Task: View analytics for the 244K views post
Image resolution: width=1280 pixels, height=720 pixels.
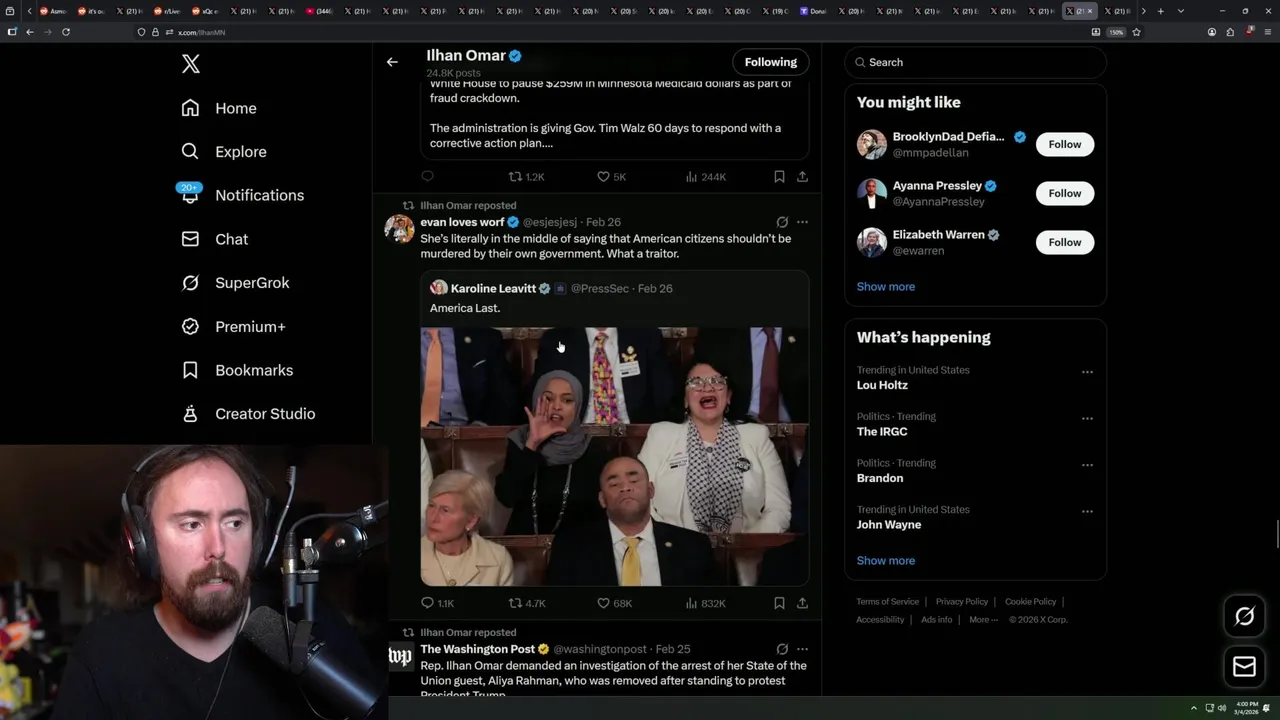Action: tap(706, 176)
